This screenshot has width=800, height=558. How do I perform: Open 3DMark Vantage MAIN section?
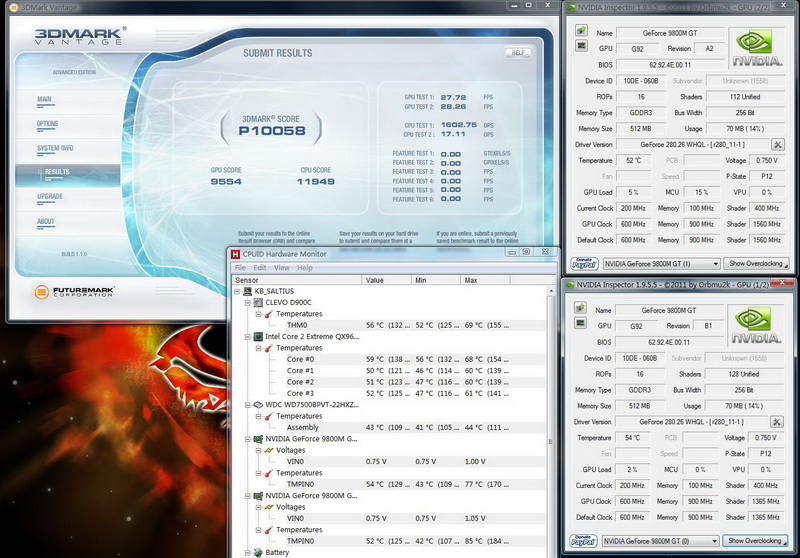(x=44, y=99)
